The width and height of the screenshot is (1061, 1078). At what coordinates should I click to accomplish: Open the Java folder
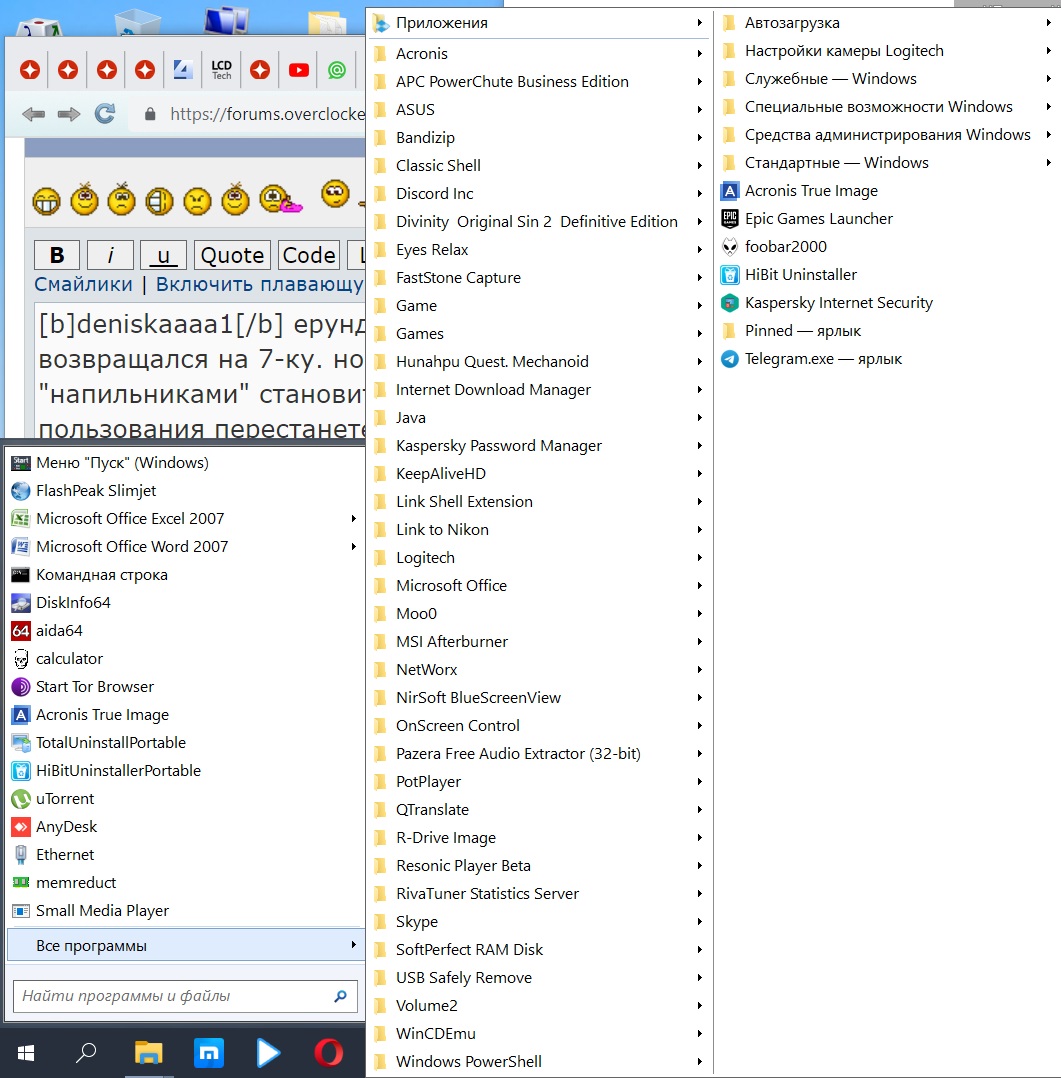click(540, 417)
